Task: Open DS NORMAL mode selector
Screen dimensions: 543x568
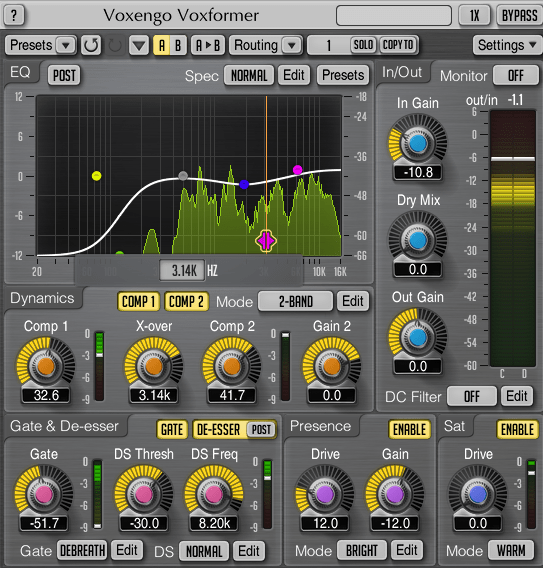Action: click(204, 551)
